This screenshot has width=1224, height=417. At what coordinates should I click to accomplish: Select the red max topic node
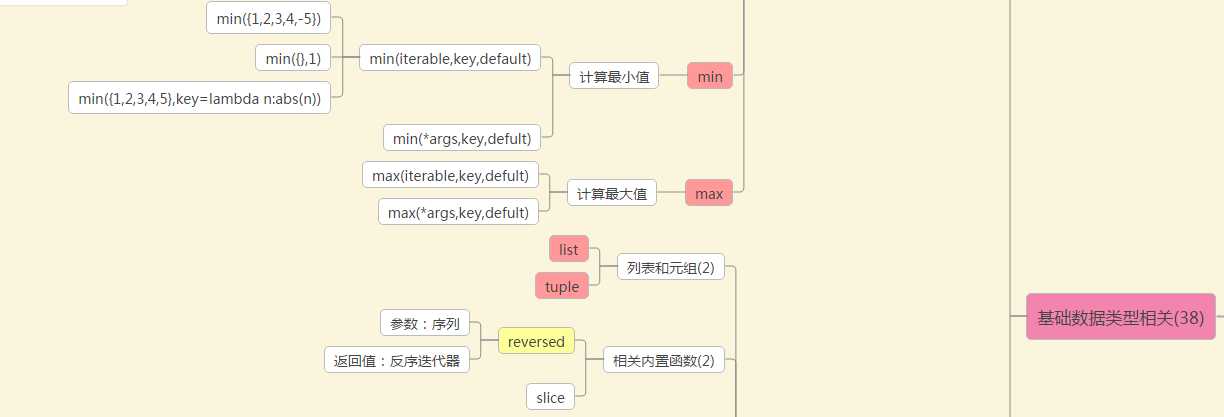709,193
